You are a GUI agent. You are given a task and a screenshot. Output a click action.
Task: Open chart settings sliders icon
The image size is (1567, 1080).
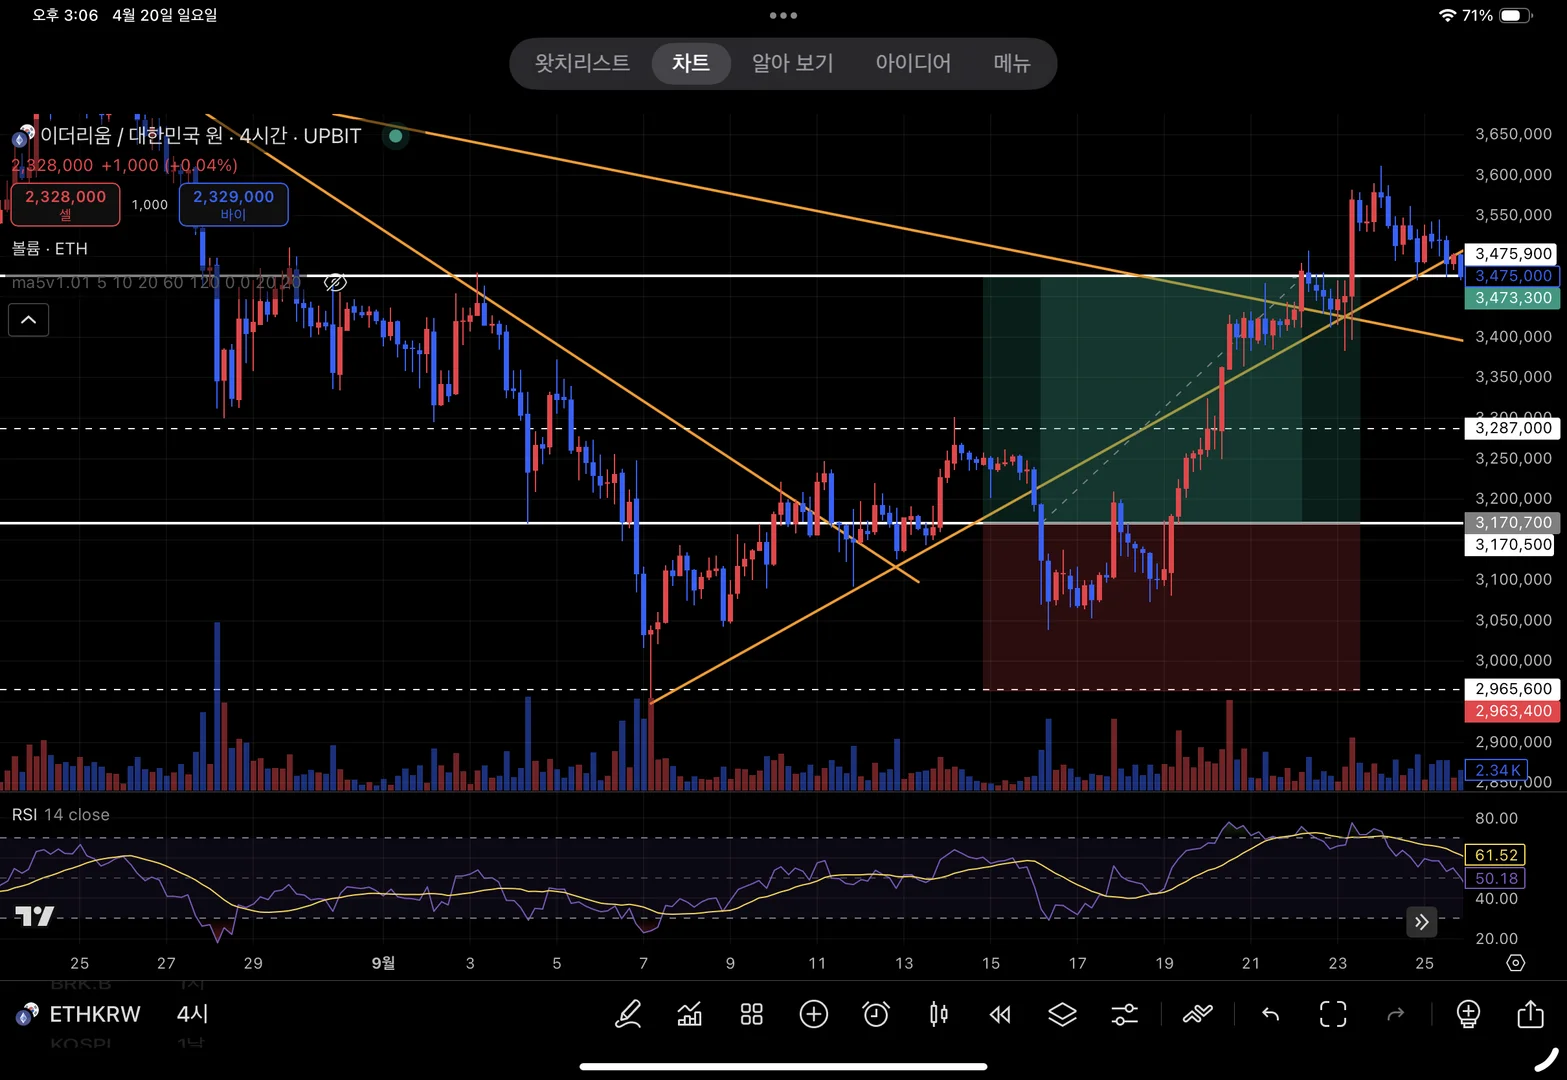click(x=1124, y=1014)
